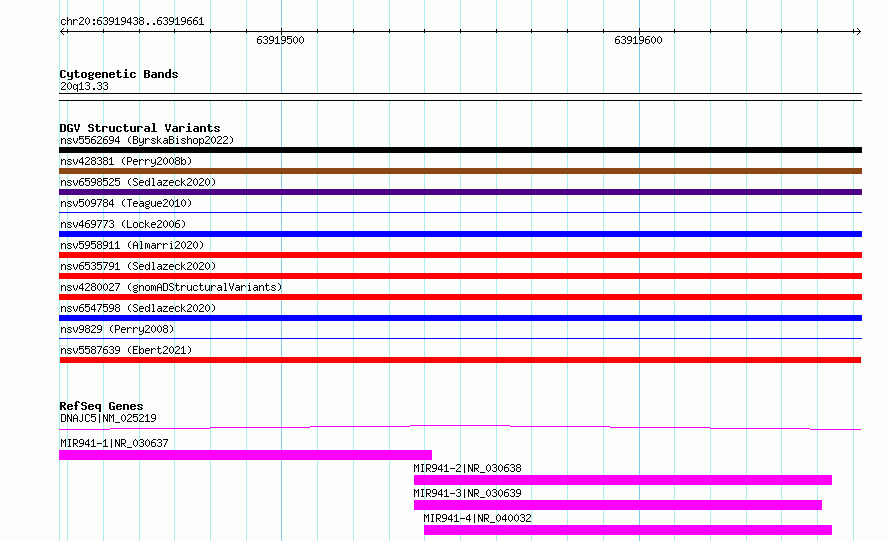Screen dimensions: 890x541
Task: Click the red nsv6535791 variant bar
Action: point(460,276)
